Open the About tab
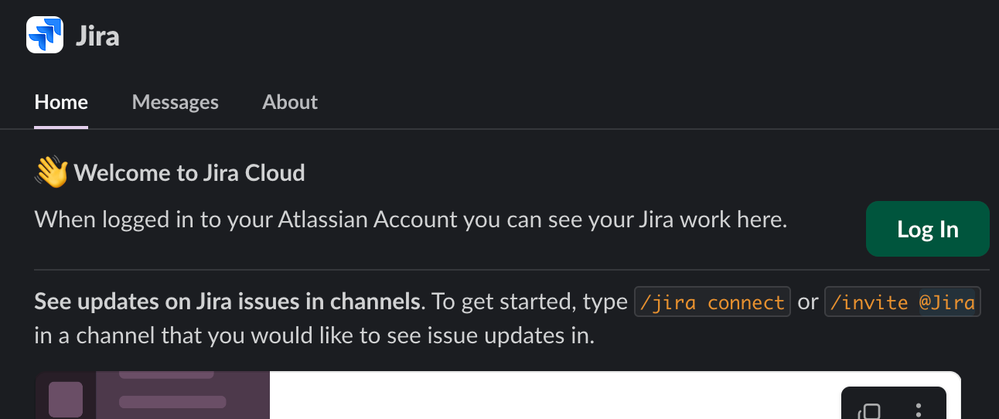Image resolution: width=999 pixels, height=419 pixels. click(x=290, y=103)
